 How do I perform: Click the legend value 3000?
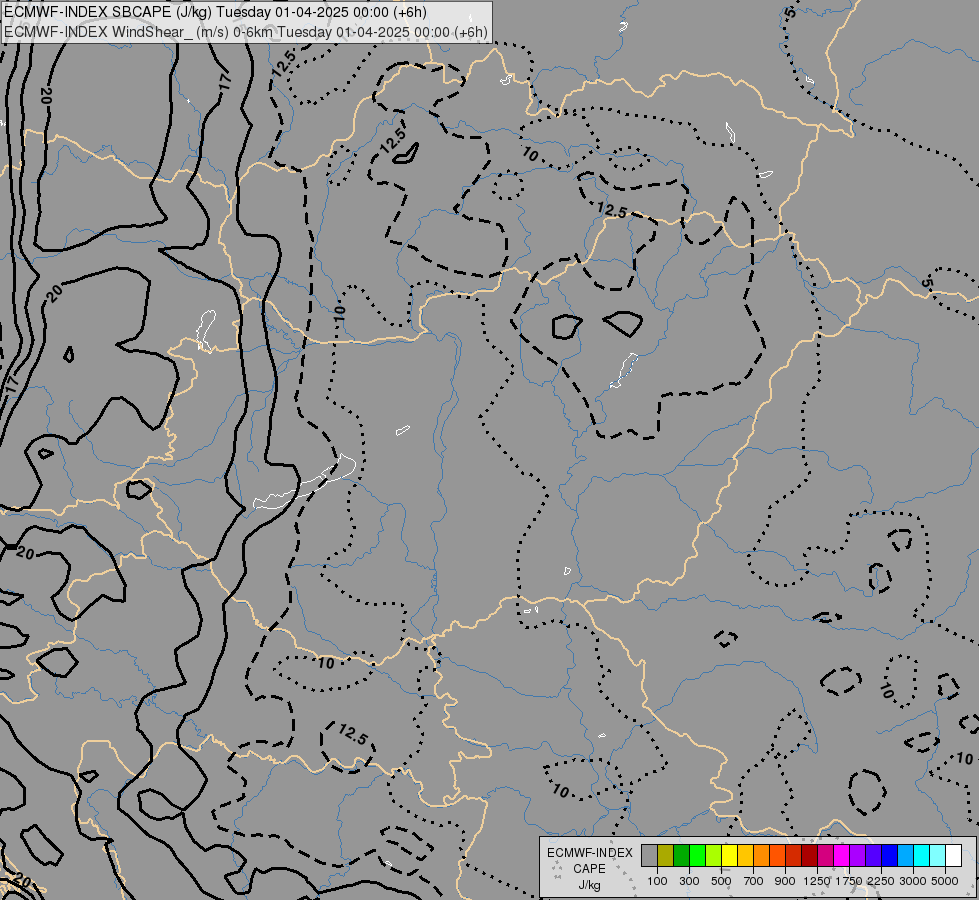coord(912,881)
